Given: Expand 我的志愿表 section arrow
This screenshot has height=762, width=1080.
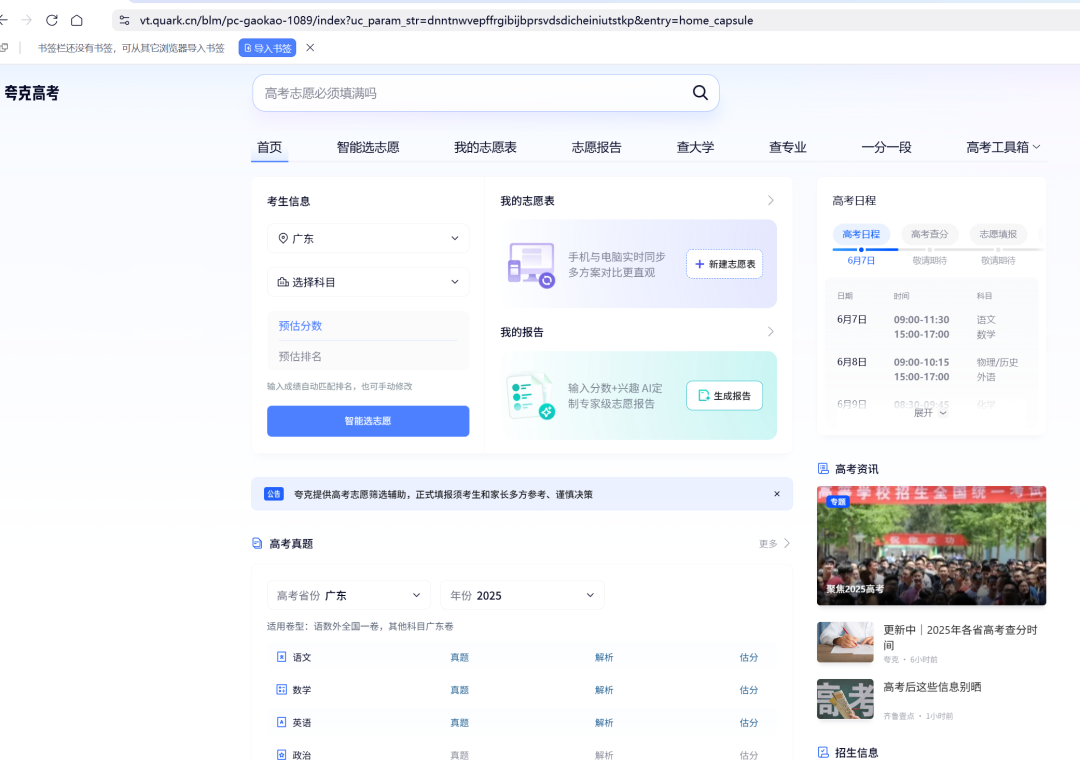Looking at the screenshot, I should (x=771, y=200).
